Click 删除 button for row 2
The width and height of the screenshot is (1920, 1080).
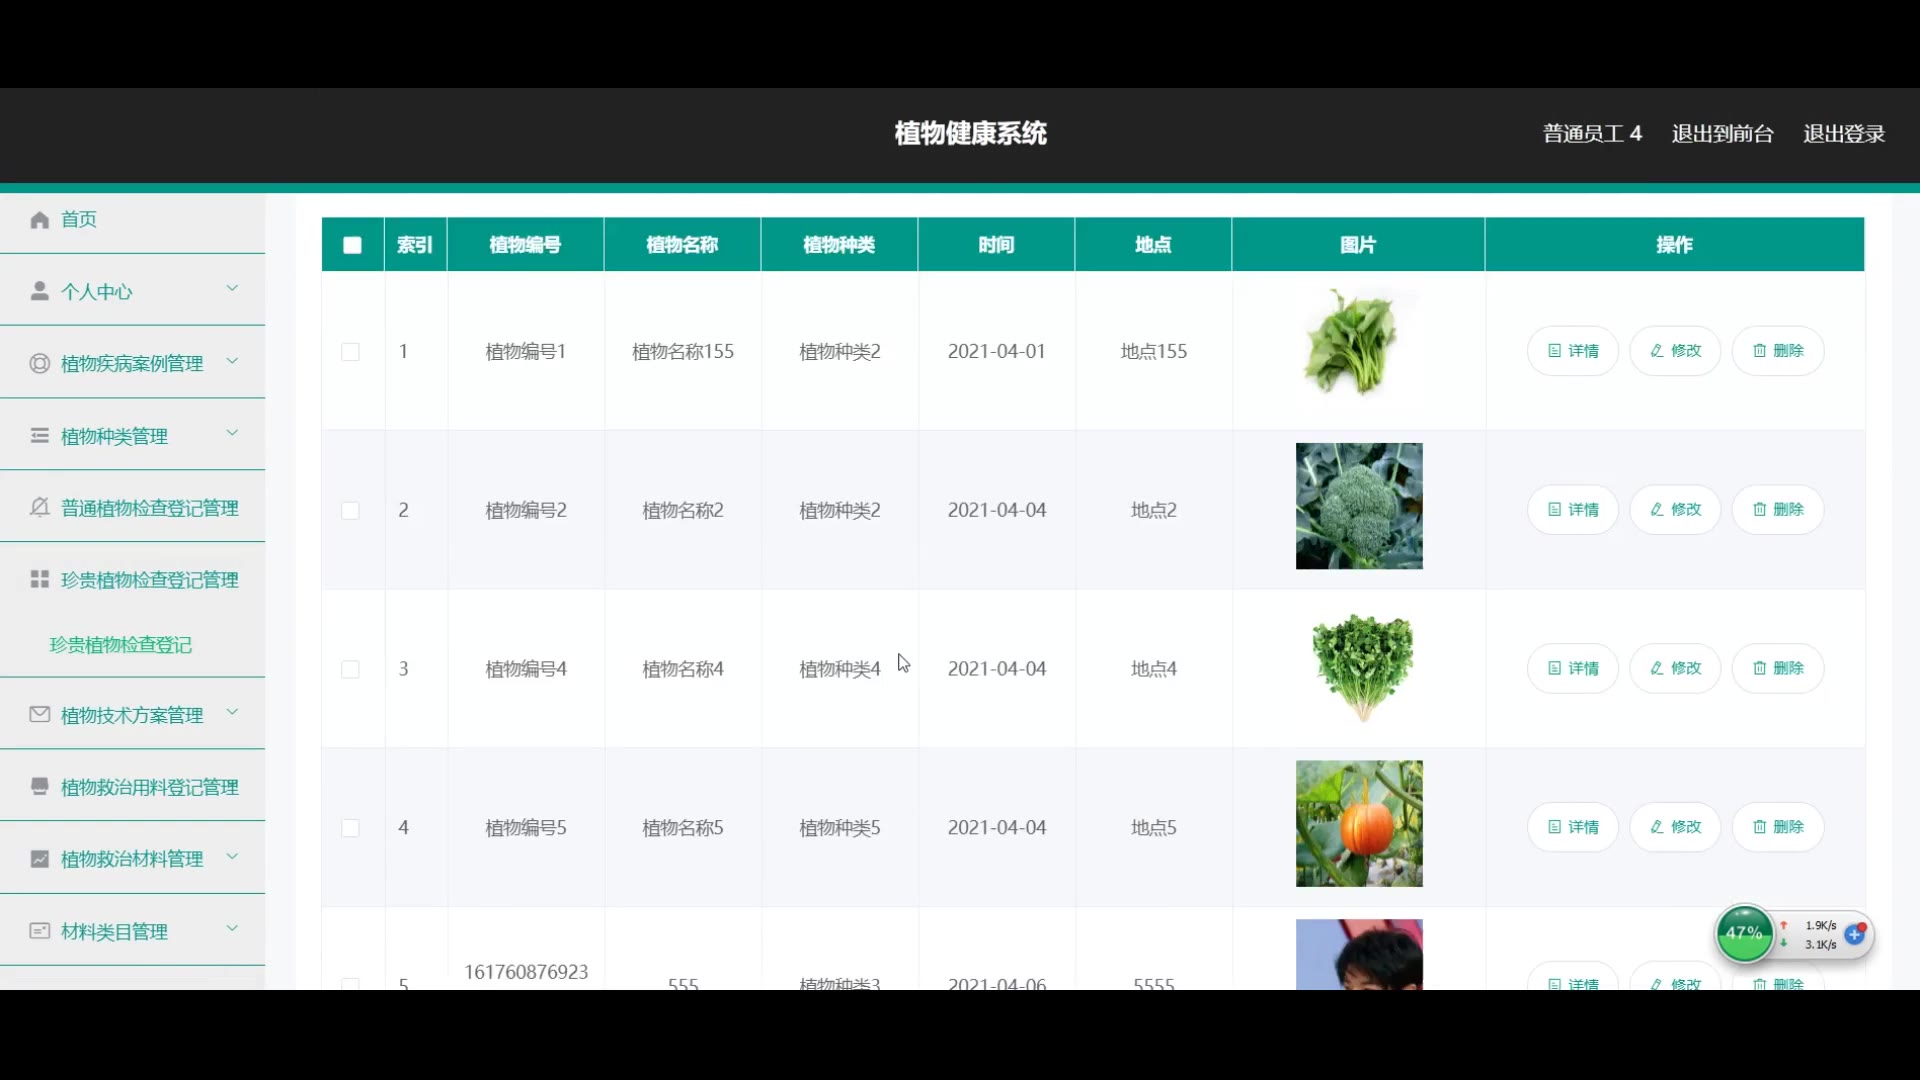click(1777, 510)
